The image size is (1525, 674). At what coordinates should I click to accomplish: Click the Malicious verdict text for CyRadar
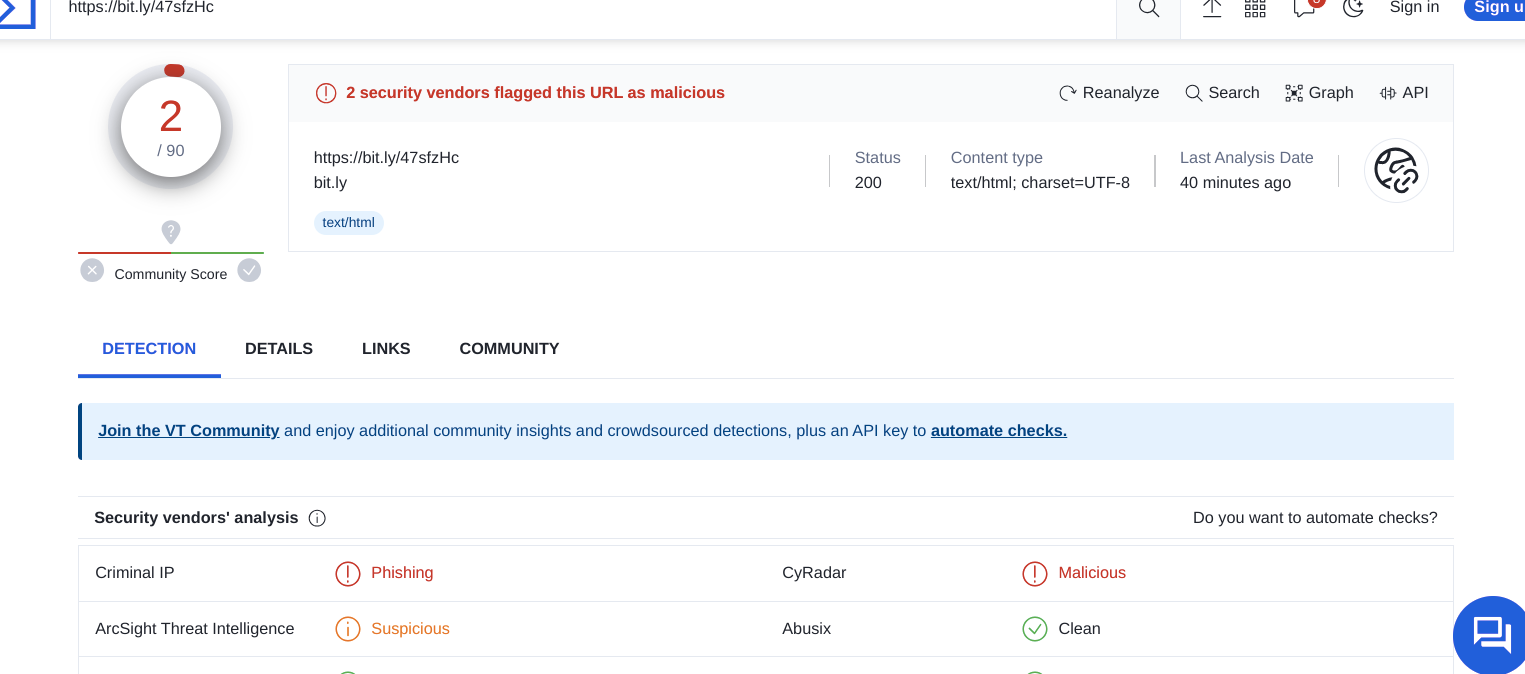(1092, 573)
